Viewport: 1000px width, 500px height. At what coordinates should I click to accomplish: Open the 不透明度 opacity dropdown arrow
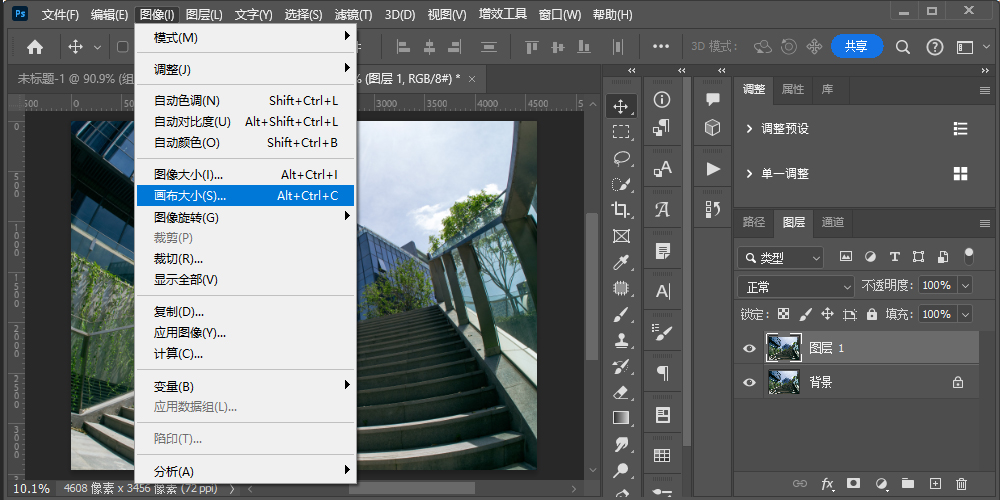tap(965, 286)
